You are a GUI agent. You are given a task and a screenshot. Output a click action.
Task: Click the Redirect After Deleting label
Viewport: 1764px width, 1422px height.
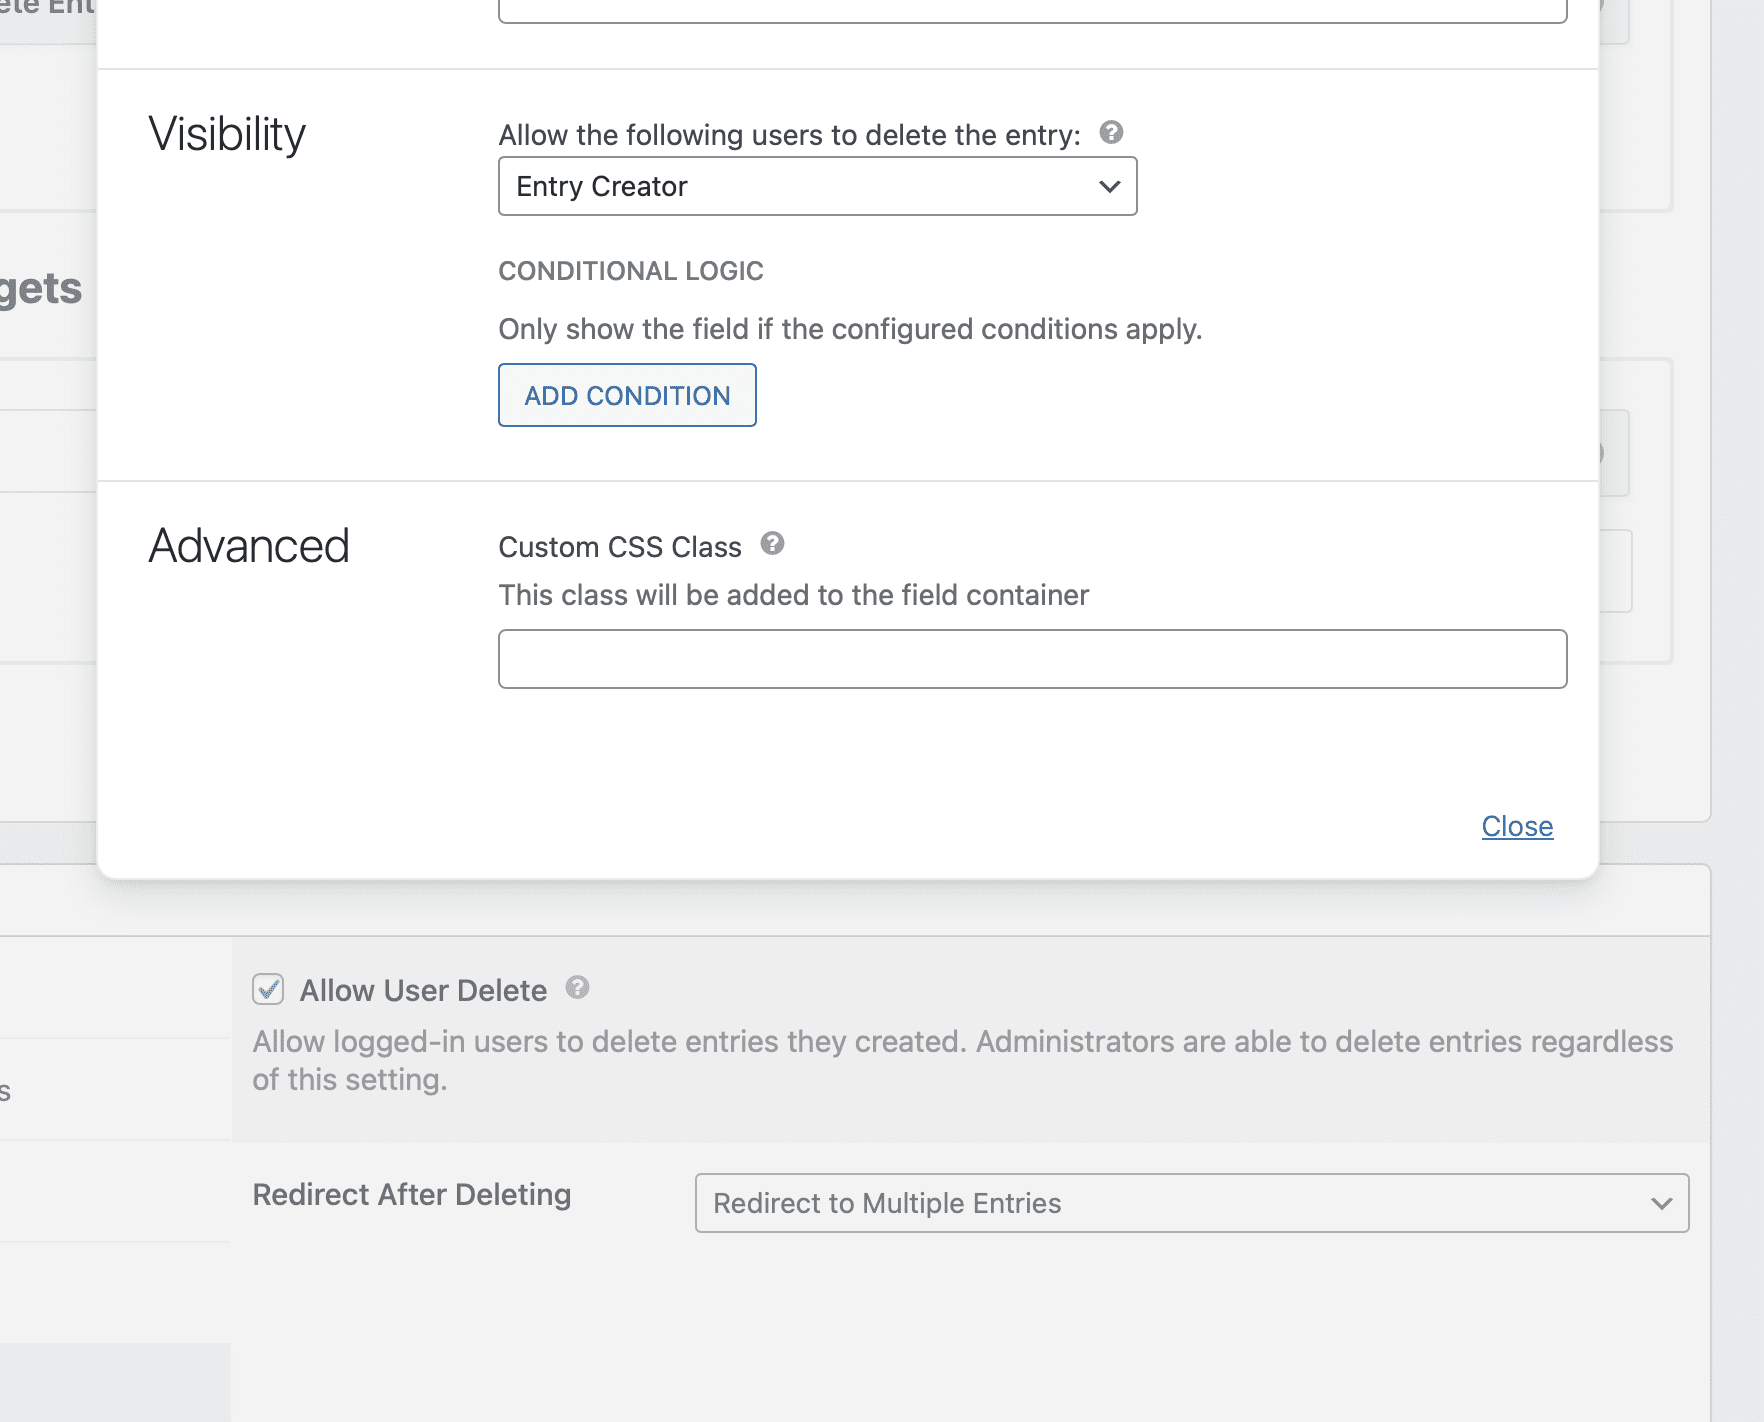(412, 1195)
